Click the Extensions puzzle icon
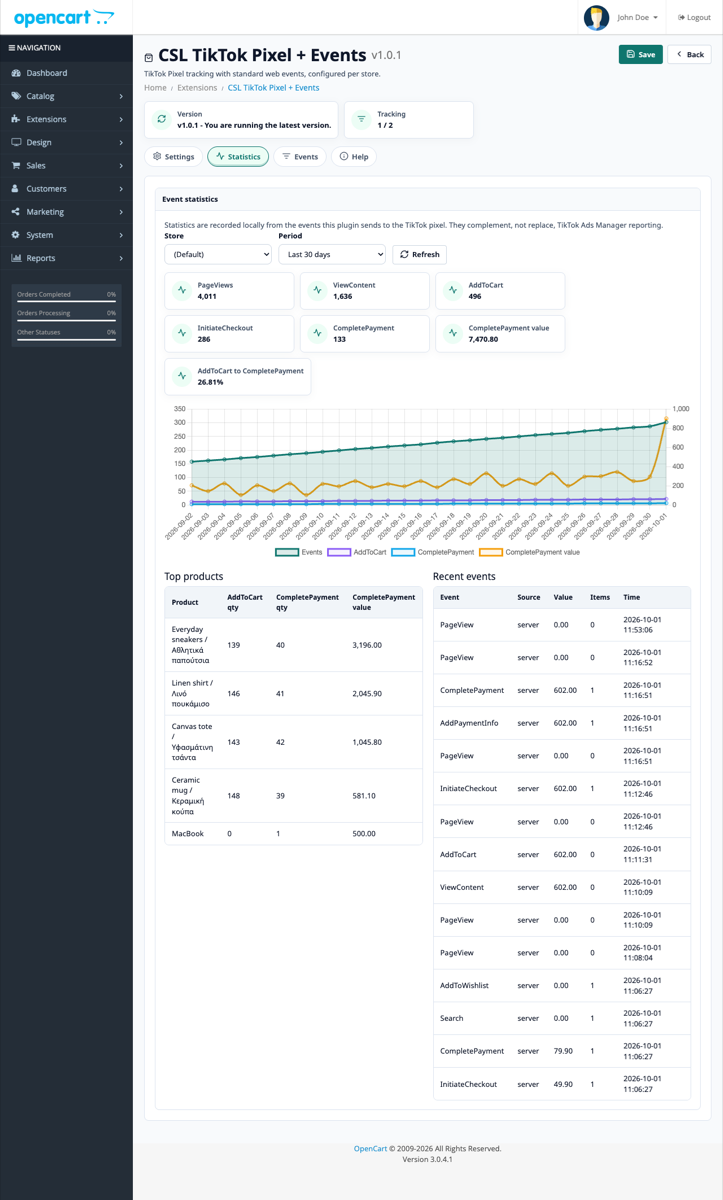The height and width of the screenshot is (1200, 723). point(16,119)
